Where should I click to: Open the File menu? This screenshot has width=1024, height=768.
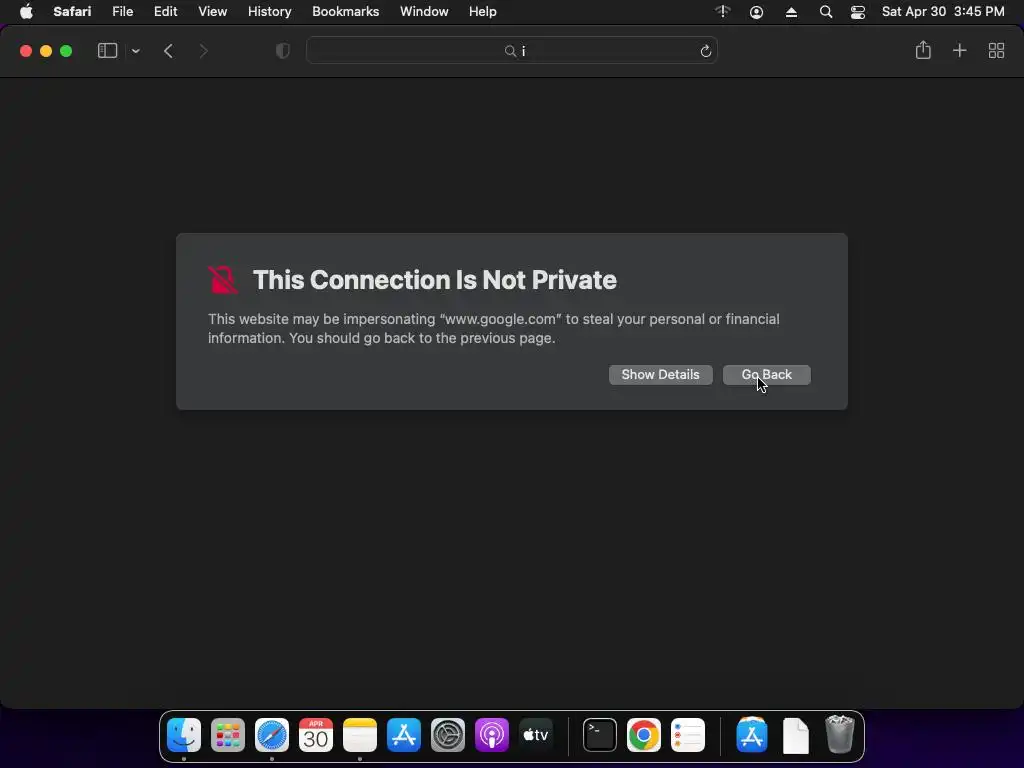[x=123, y=12]
